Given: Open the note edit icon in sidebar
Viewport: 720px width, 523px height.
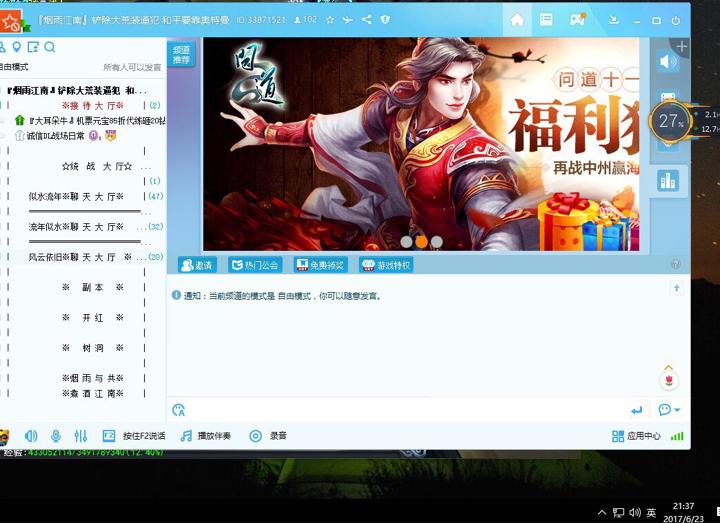Looking at the screenshot, I should pyautogui.click(x=33, y=47).
